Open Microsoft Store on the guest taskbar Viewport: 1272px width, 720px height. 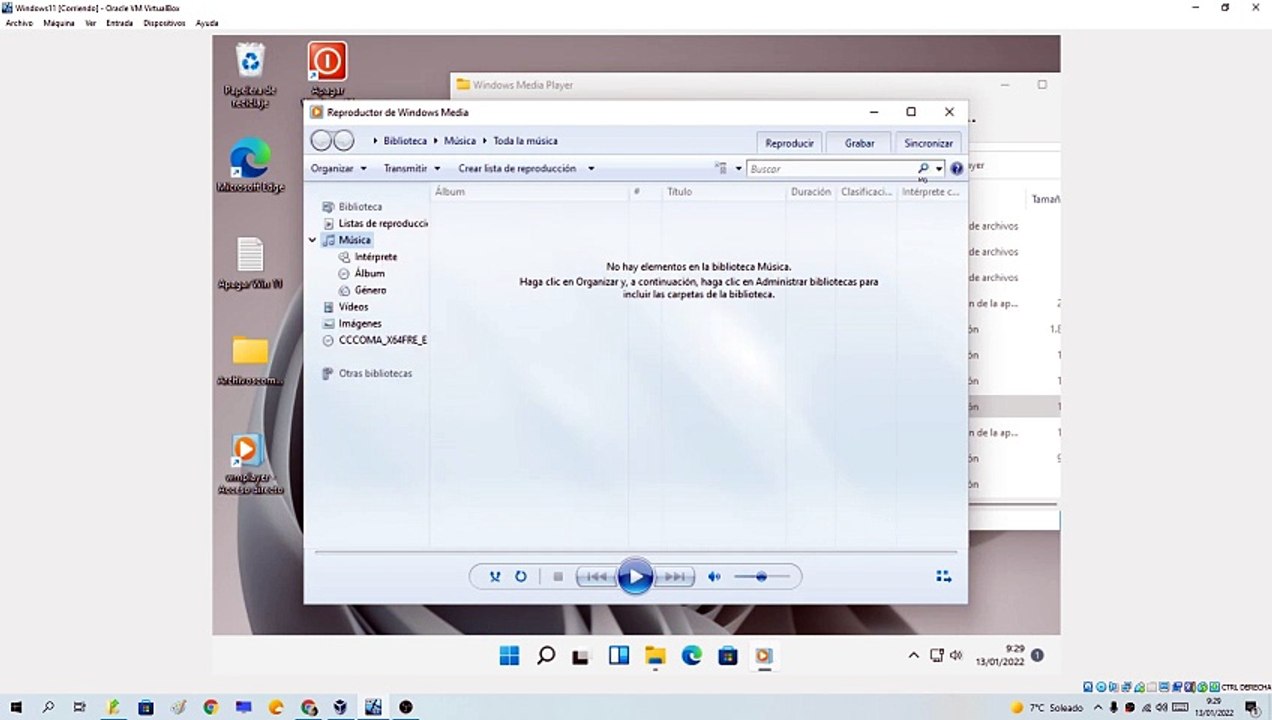click(x=728, y=656)
